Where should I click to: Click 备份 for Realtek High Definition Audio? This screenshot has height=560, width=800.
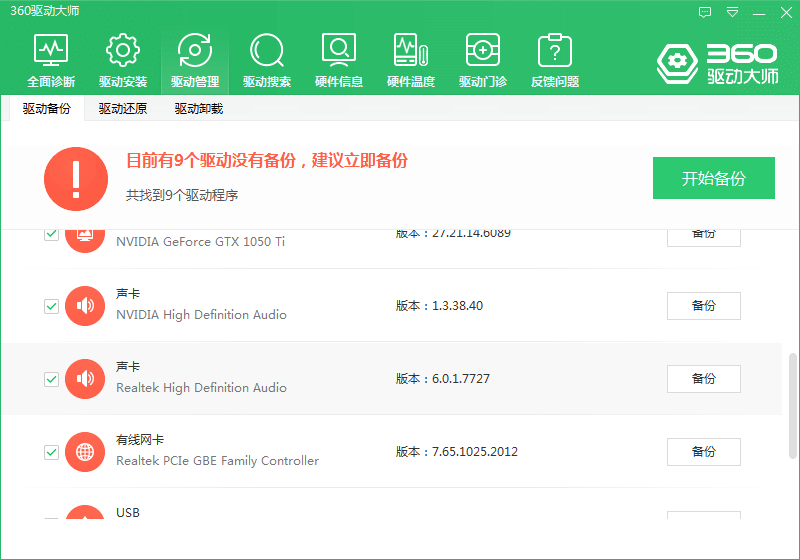[x=704, y=378]
